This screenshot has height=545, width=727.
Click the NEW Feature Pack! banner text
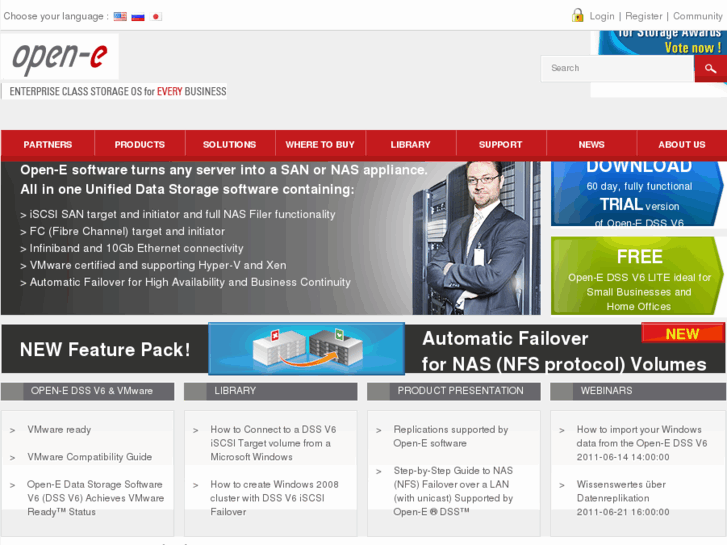[x=105, y=349]
